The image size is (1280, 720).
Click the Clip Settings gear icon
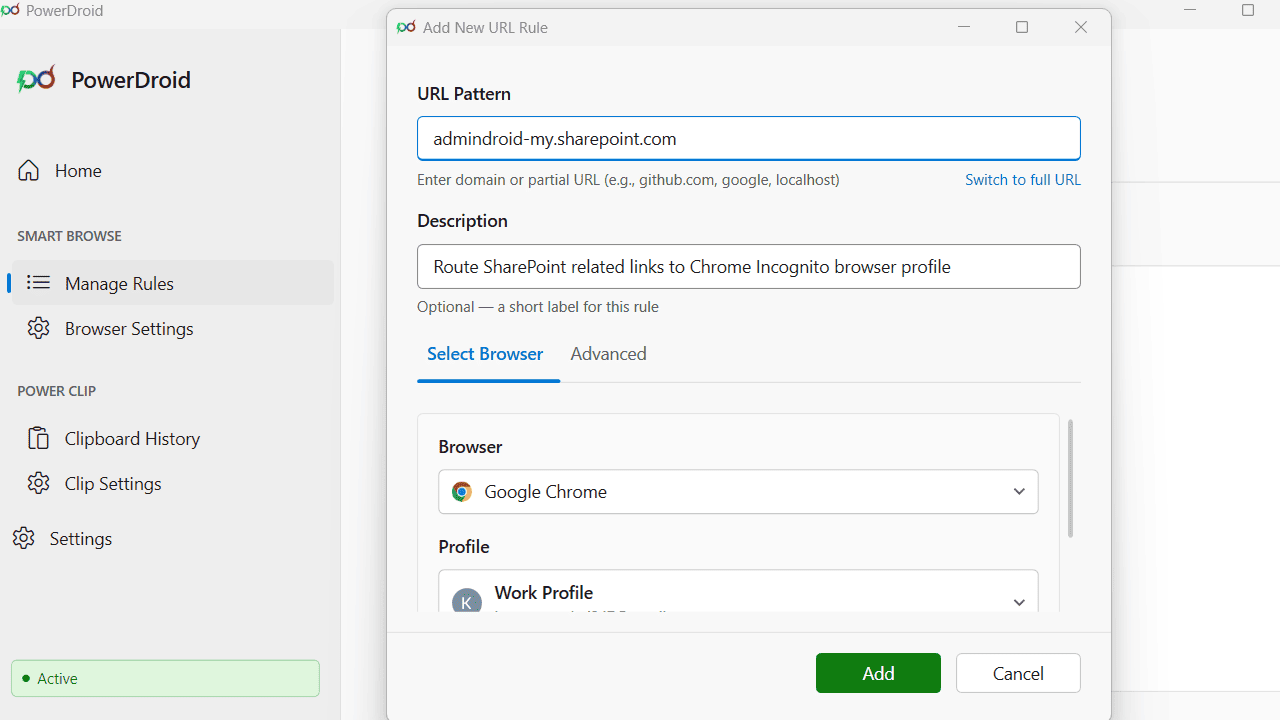click(x=39, y=483)
